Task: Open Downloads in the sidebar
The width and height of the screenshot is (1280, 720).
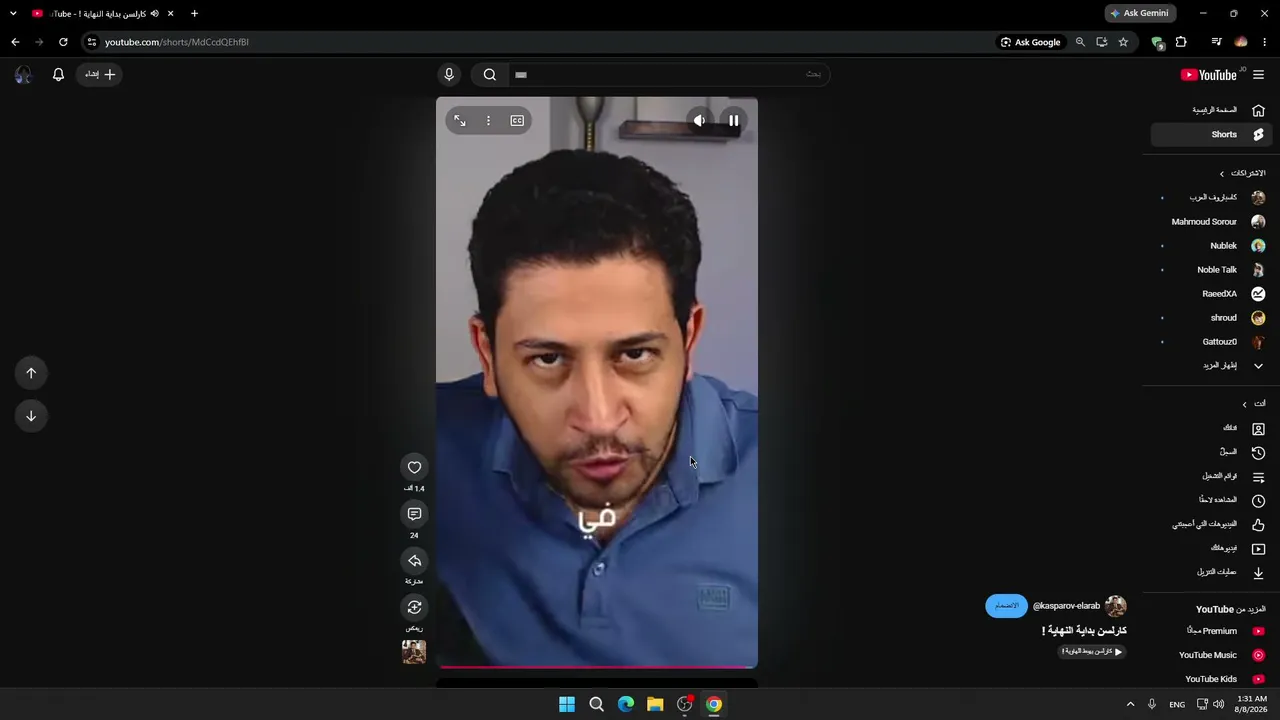Action: [x=1211, y=572]
